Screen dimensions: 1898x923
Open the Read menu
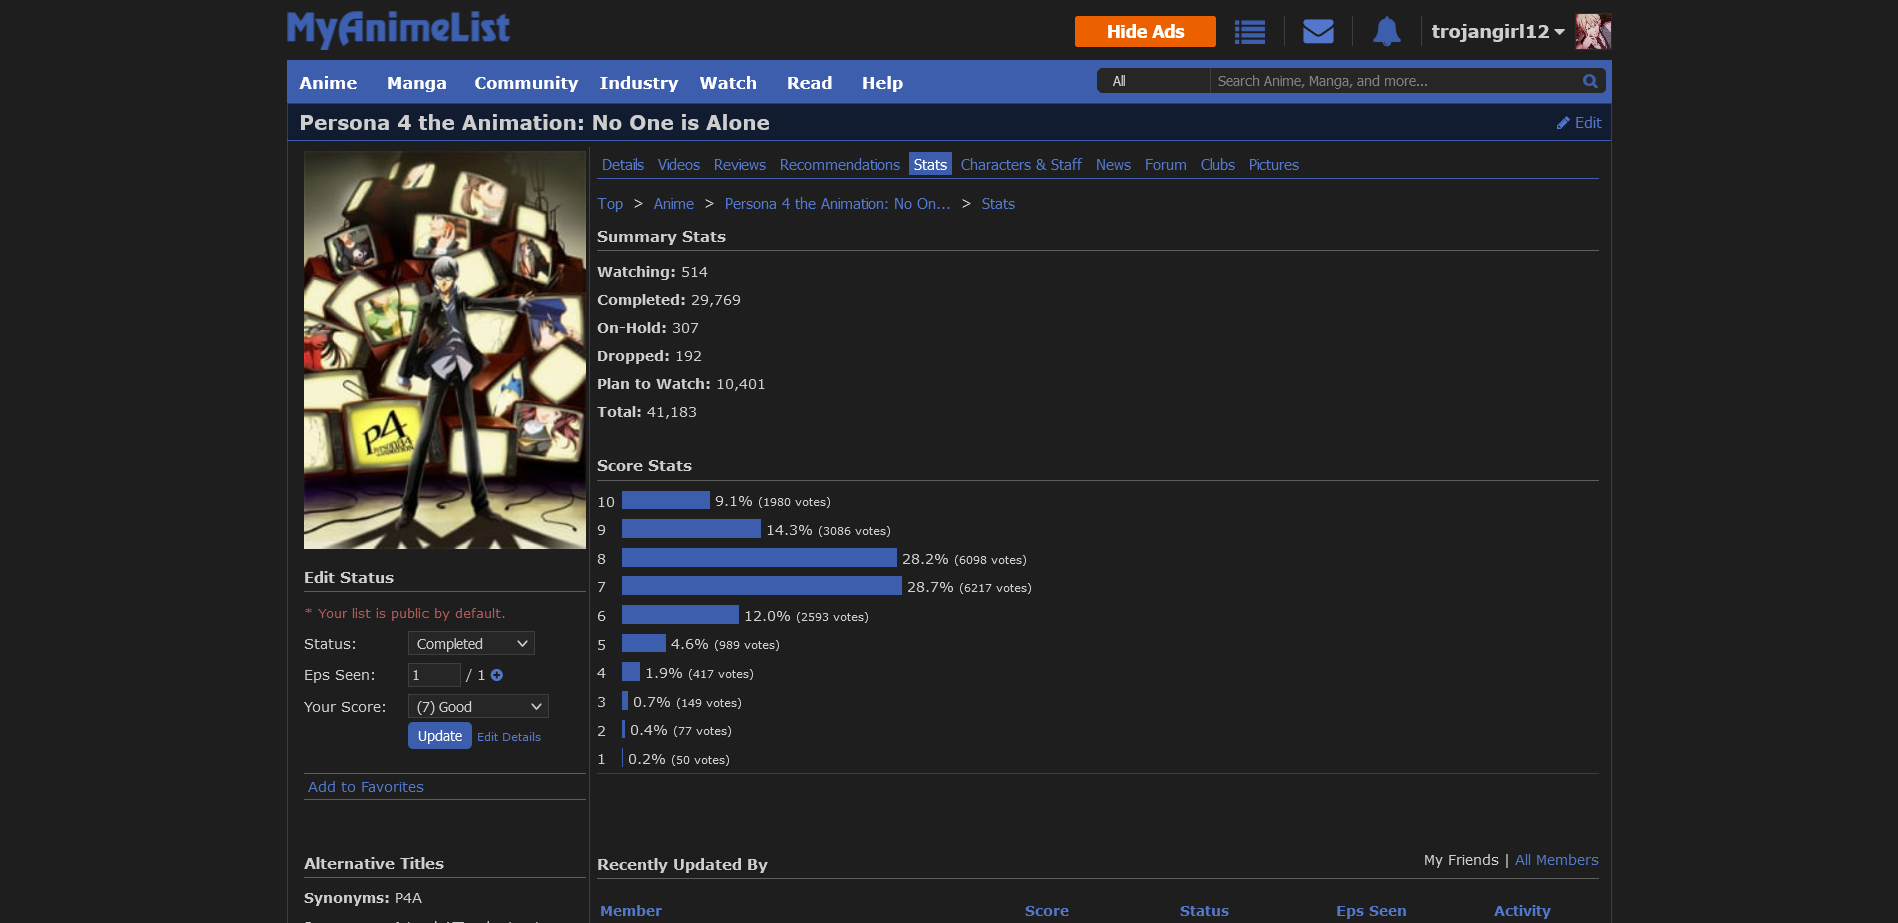pos(809,83)
